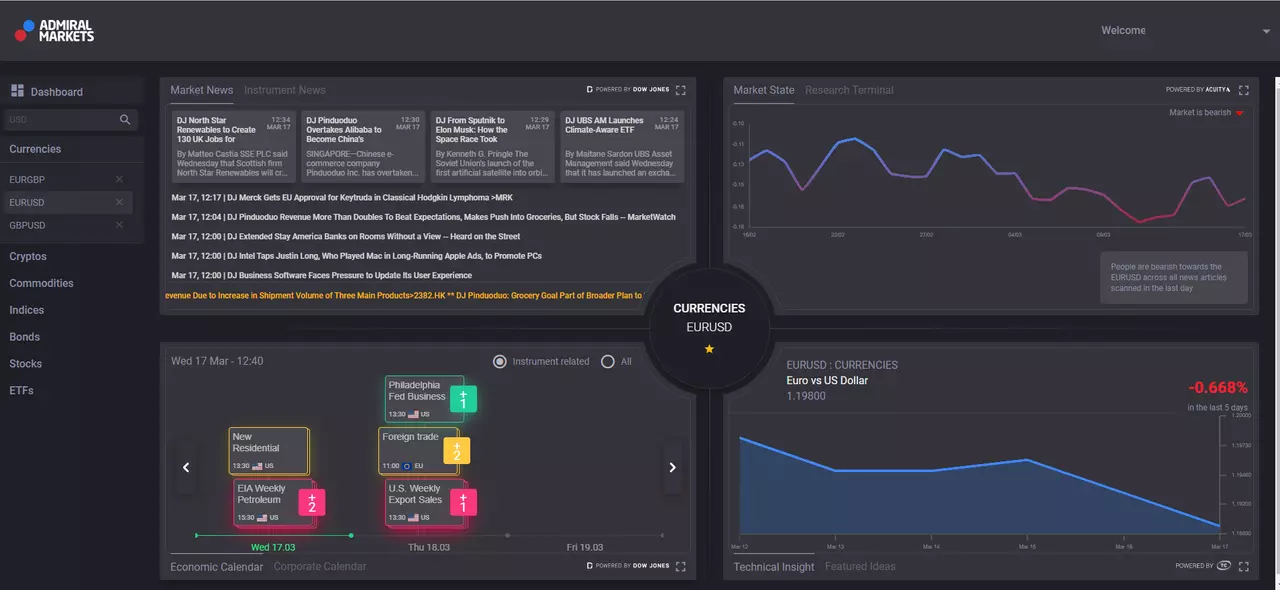Open Foreign trade event card
1280x590 pixels.
pyautogui.click(x=418, y=451)
